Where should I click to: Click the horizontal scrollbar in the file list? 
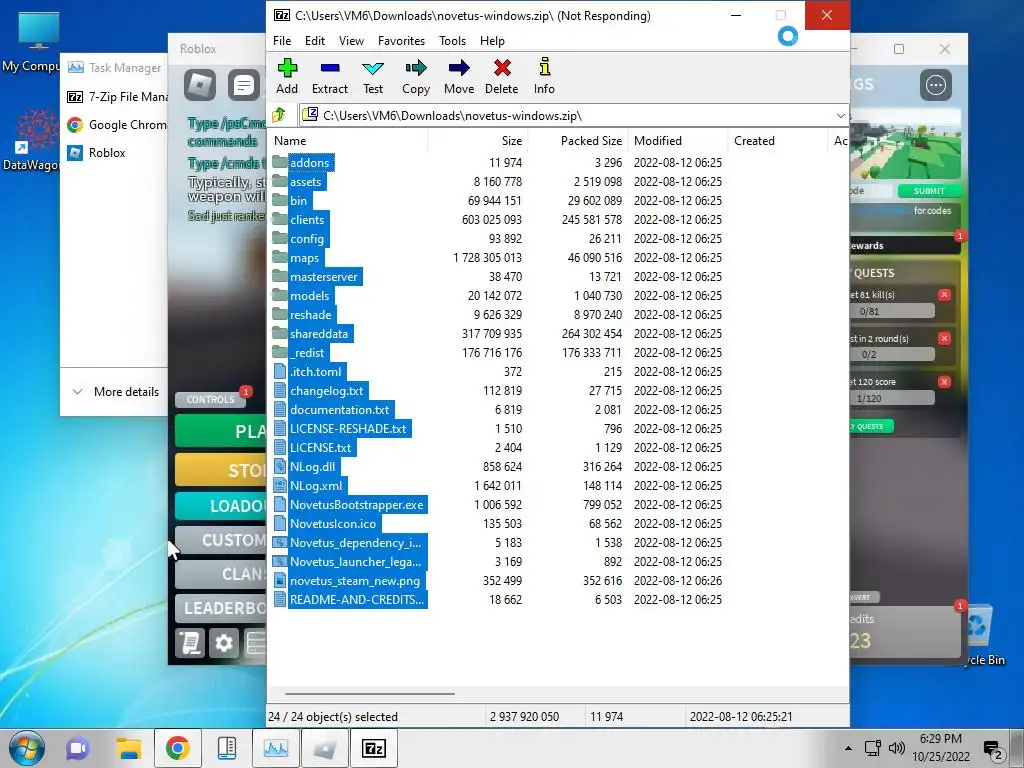370,694
